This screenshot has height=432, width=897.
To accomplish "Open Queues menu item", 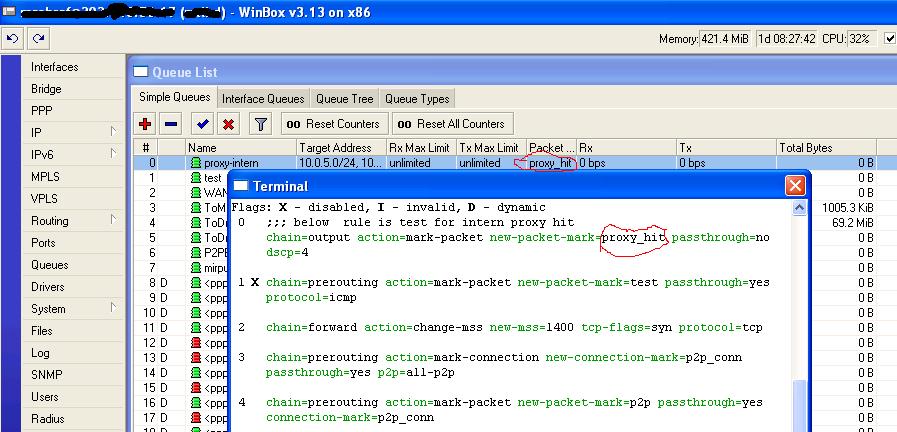I will [50, 265].
